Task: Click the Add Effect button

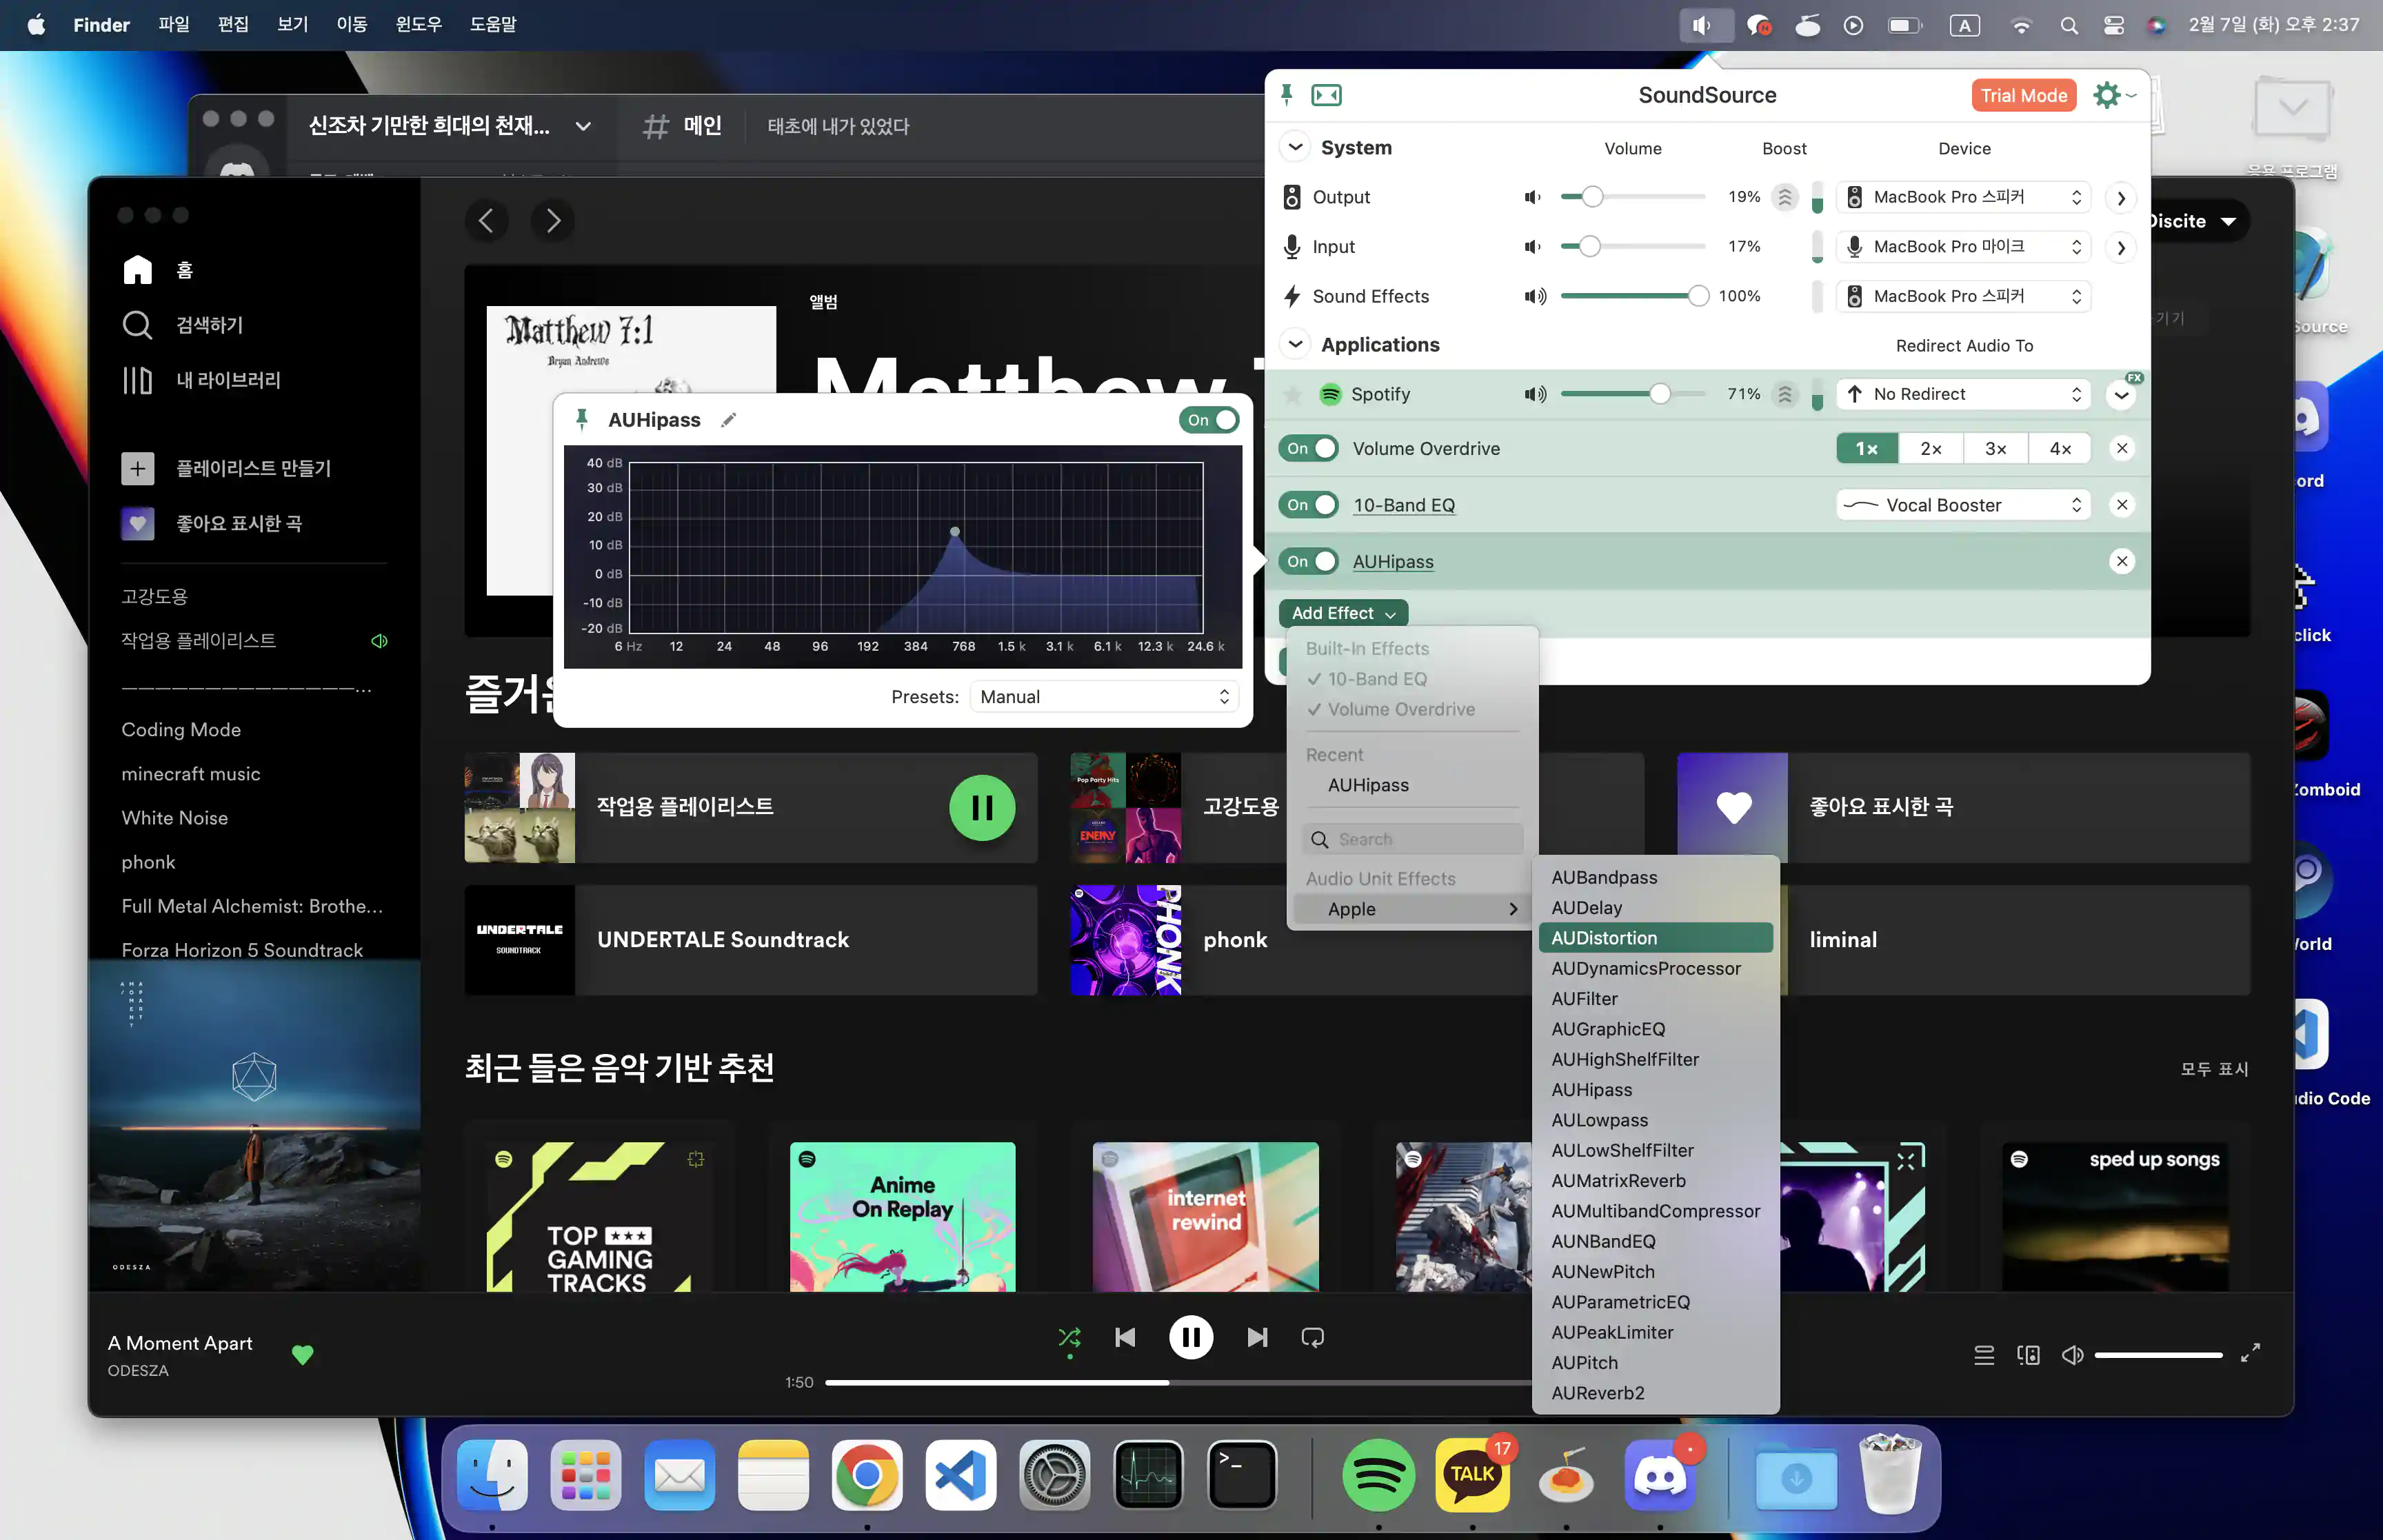Action: tap(1342, 613)
